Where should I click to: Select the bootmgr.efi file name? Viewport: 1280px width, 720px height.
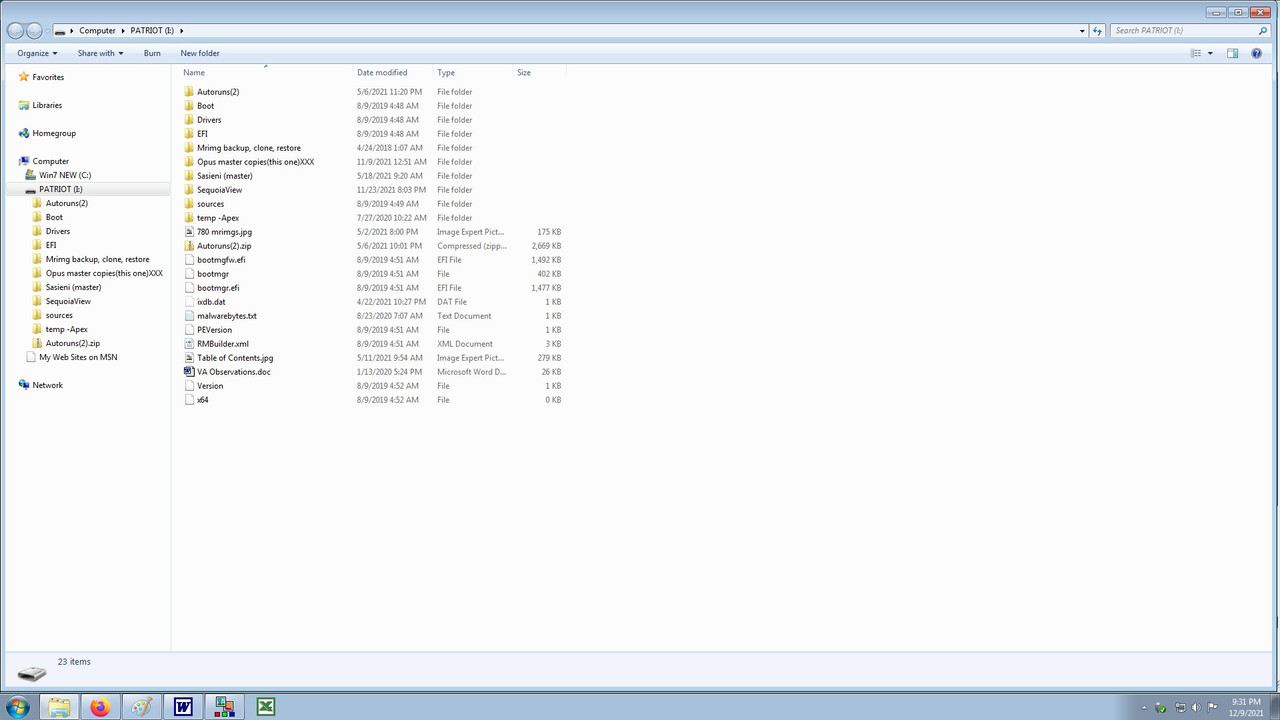[218, 288]
